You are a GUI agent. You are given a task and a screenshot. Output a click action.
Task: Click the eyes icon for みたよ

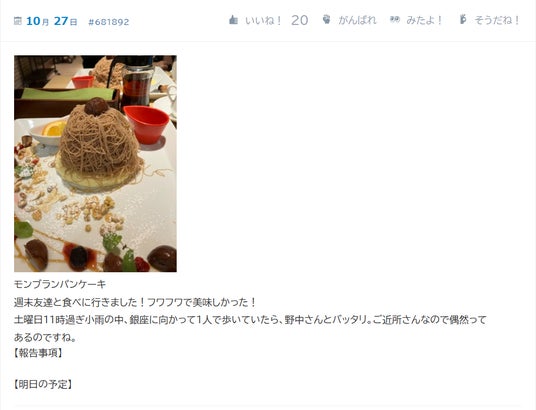point(394,19)
